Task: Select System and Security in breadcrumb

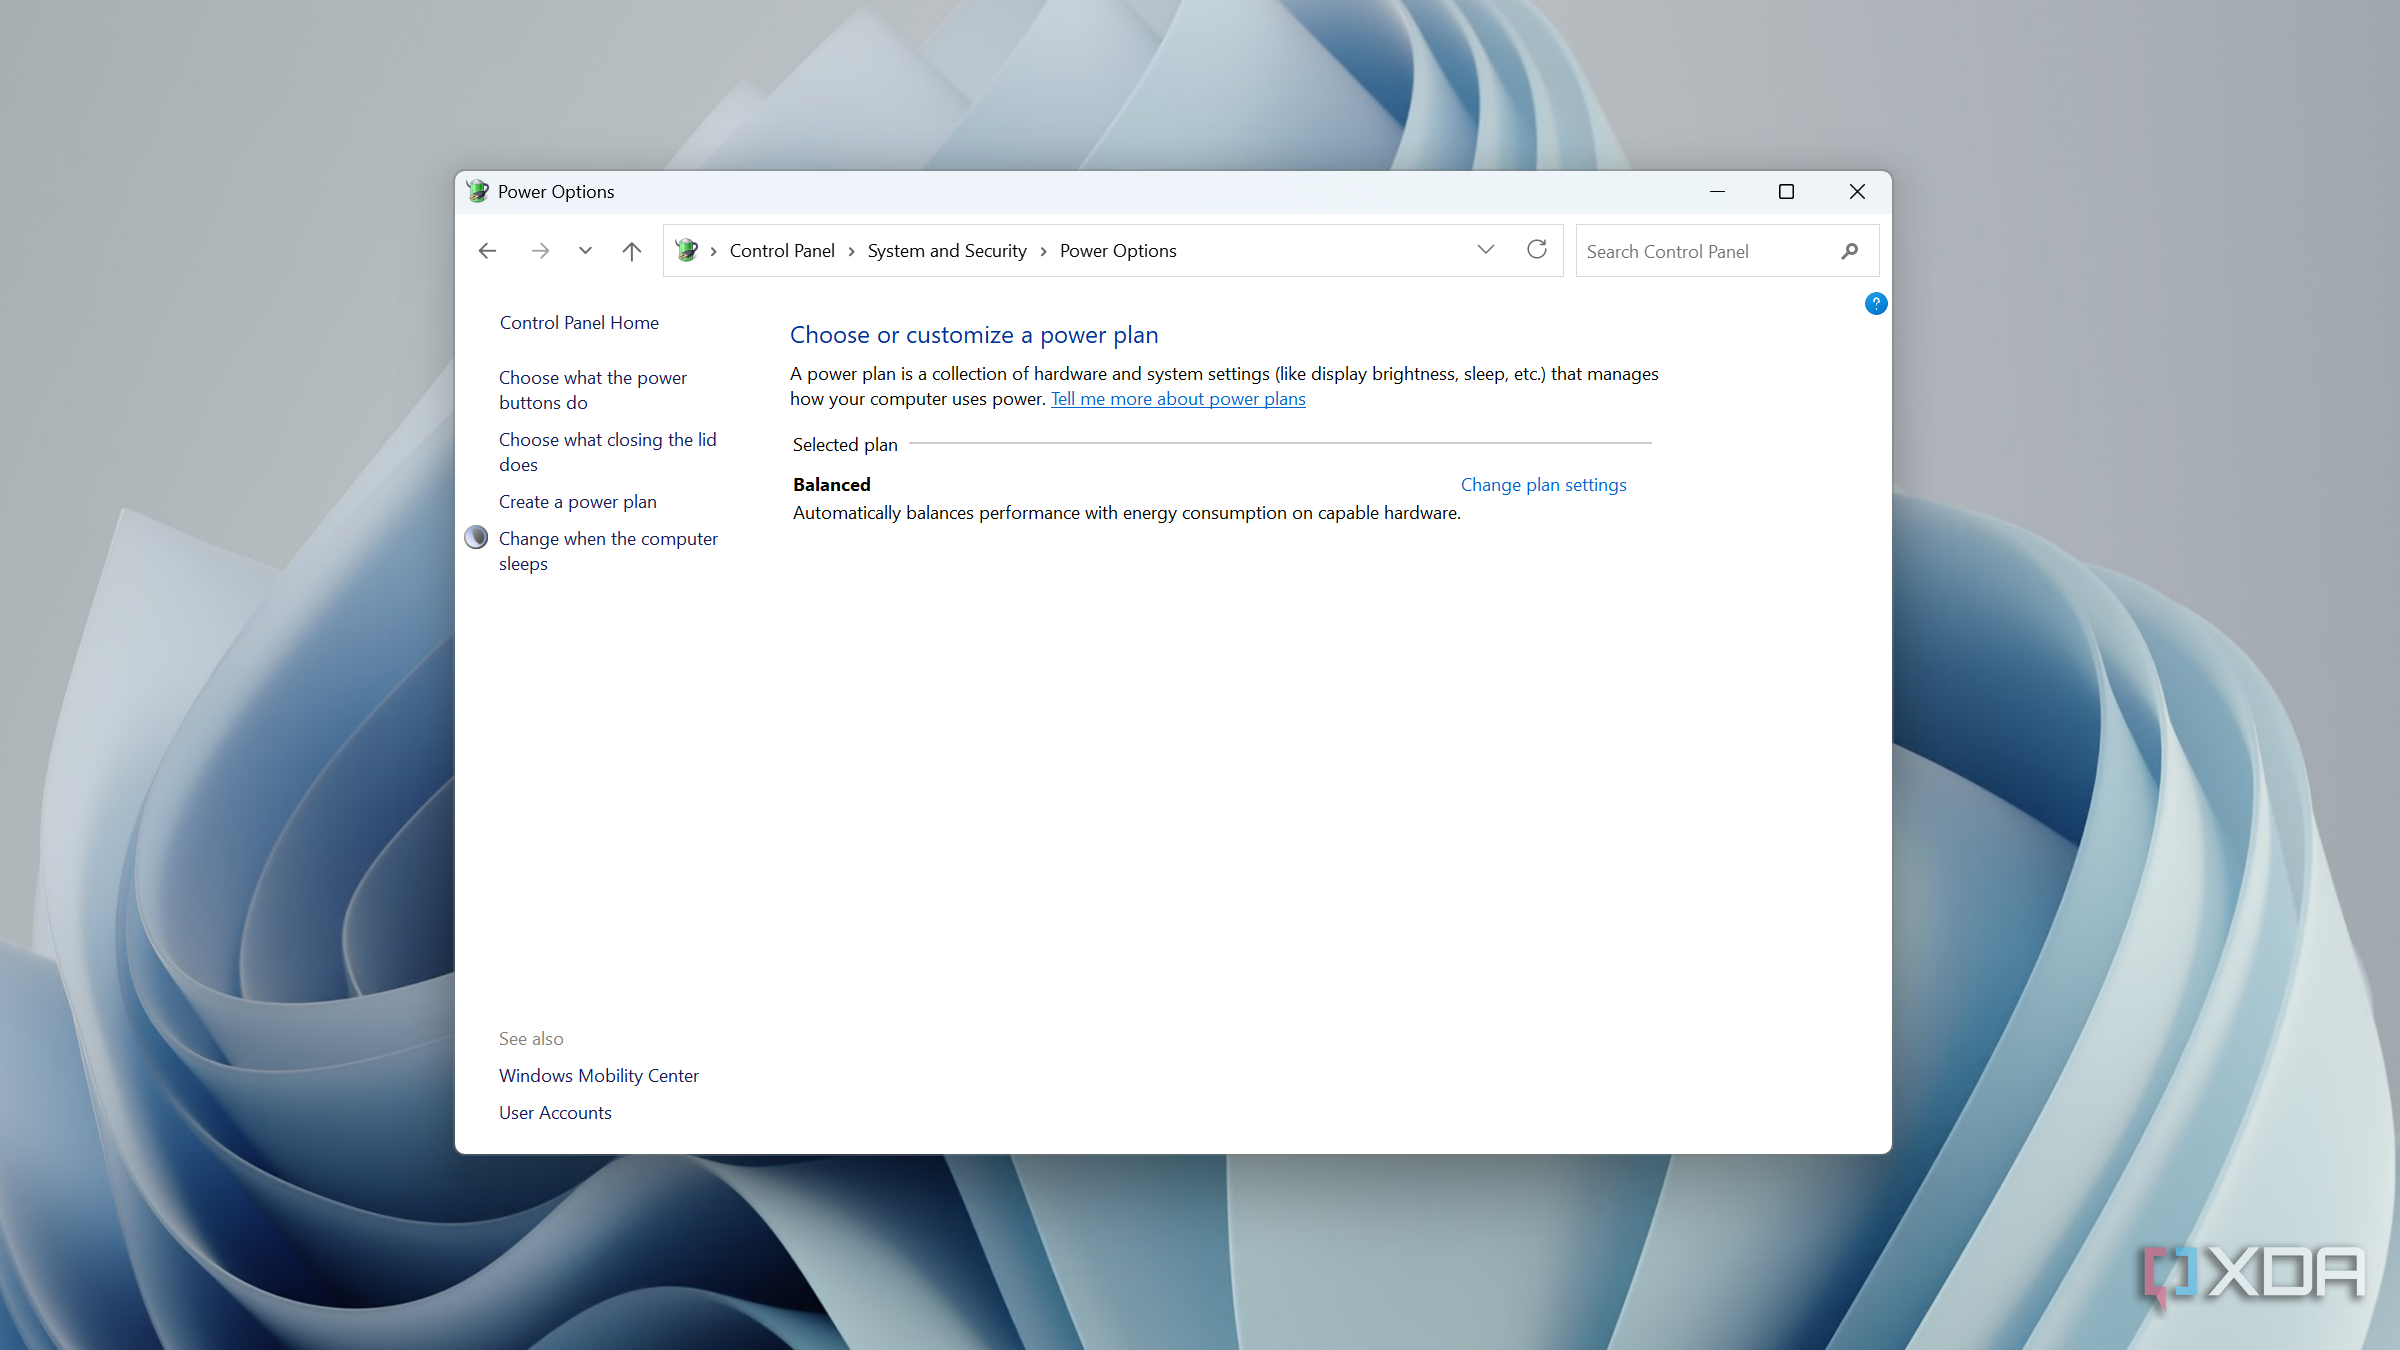Action: click(947, 251)
